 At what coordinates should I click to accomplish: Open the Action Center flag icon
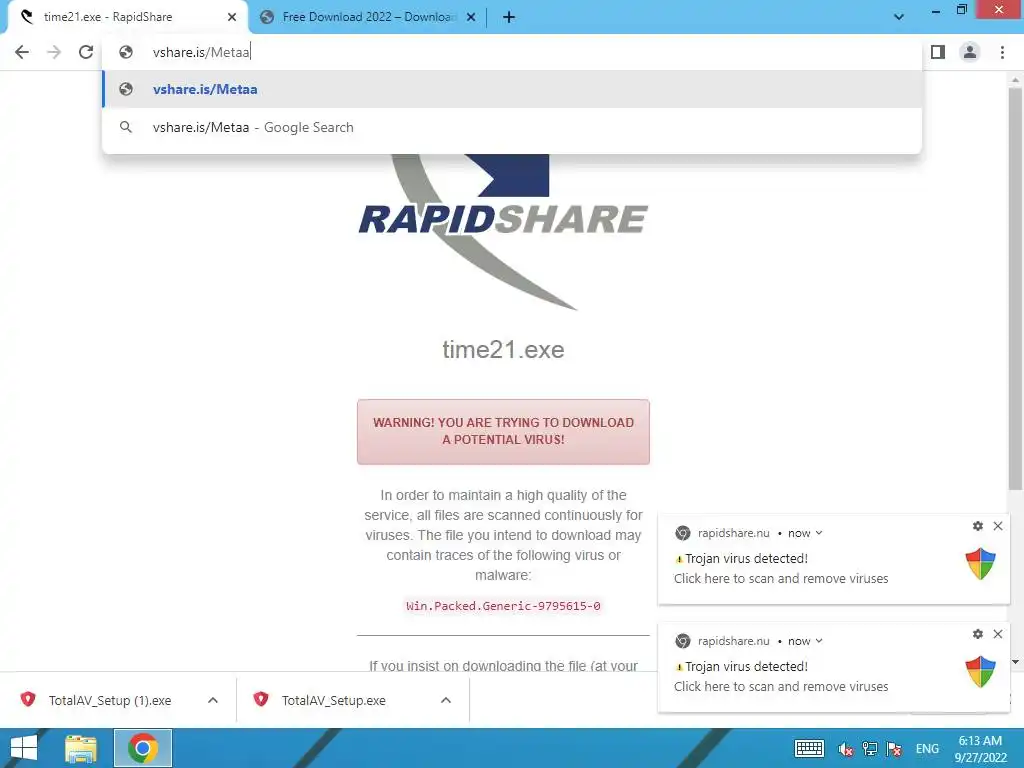(894, 748)
